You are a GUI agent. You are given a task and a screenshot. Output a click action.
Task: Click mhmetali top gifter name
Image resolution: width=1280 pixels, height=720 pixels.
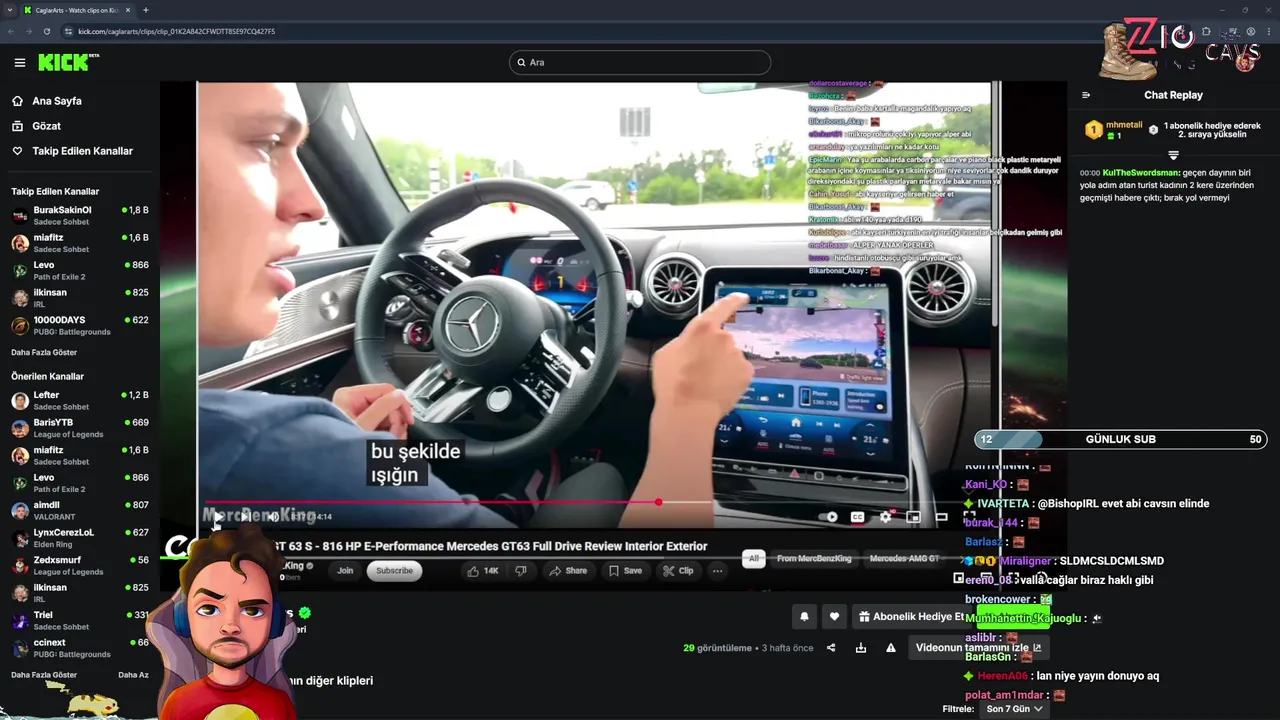coord(1124,125)
